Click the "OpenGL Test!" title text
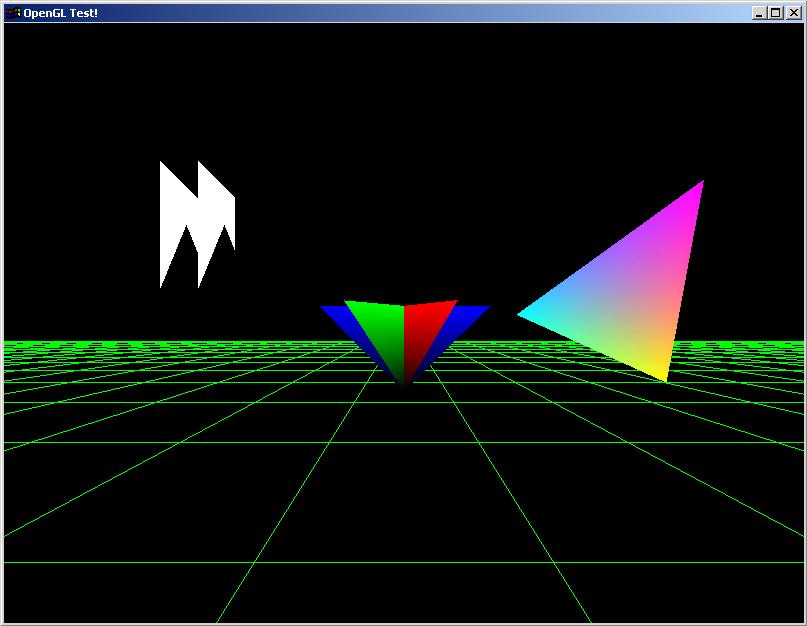 pos(60,13)
